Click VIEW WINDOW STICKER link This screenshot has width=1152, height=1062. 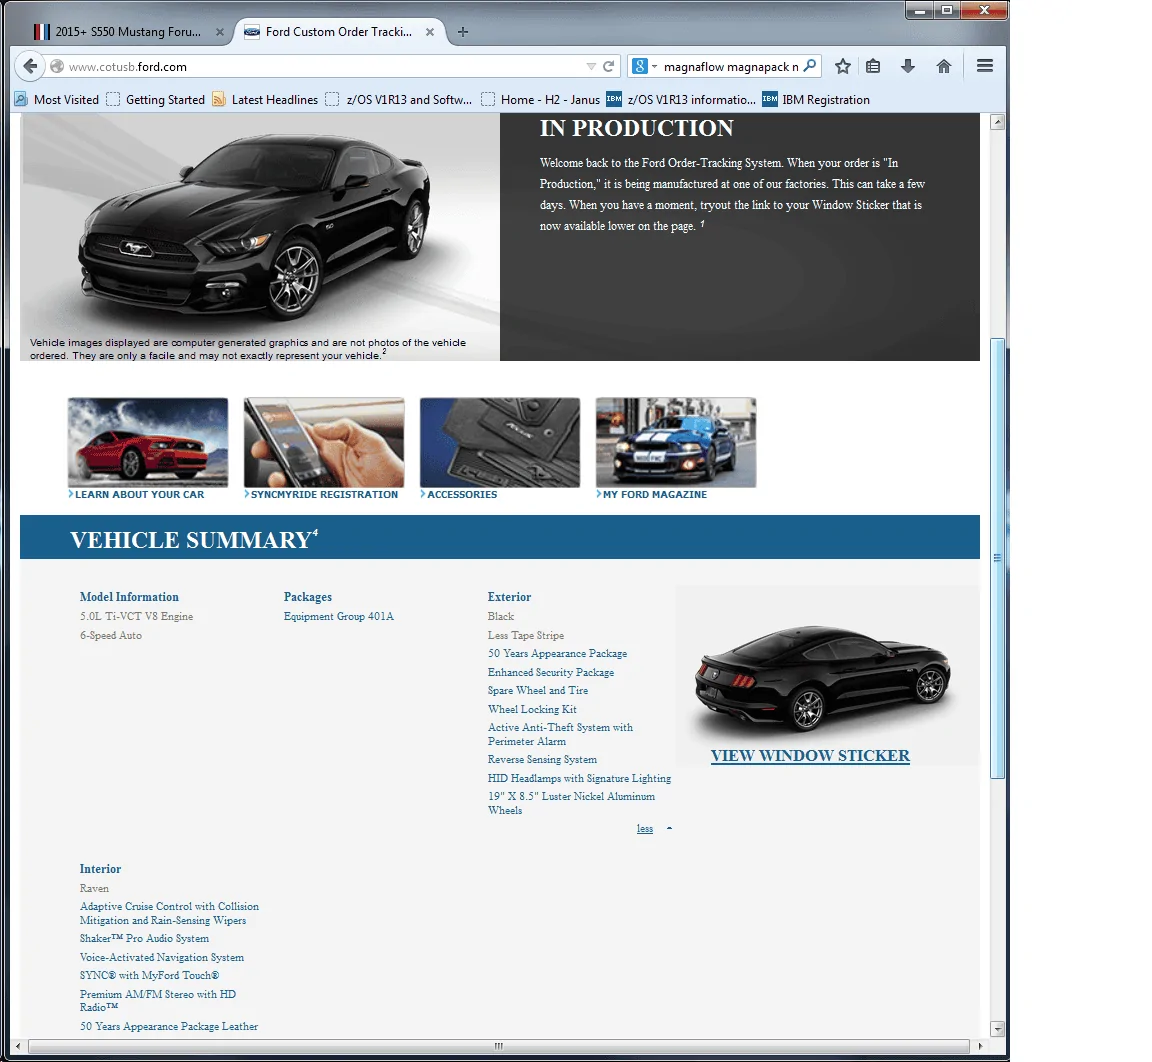(810, 756)
